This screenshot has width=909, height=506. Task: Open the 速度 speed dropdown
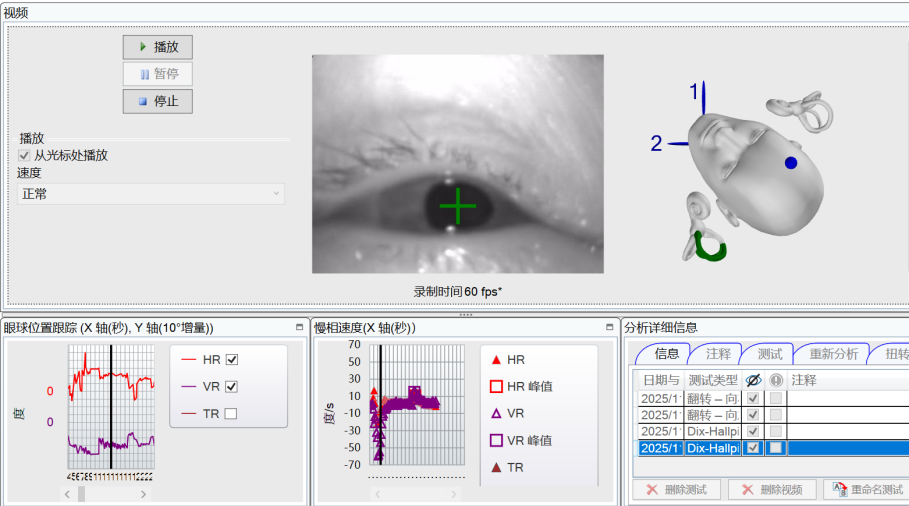pyautogui.click(x=151, y=194)
